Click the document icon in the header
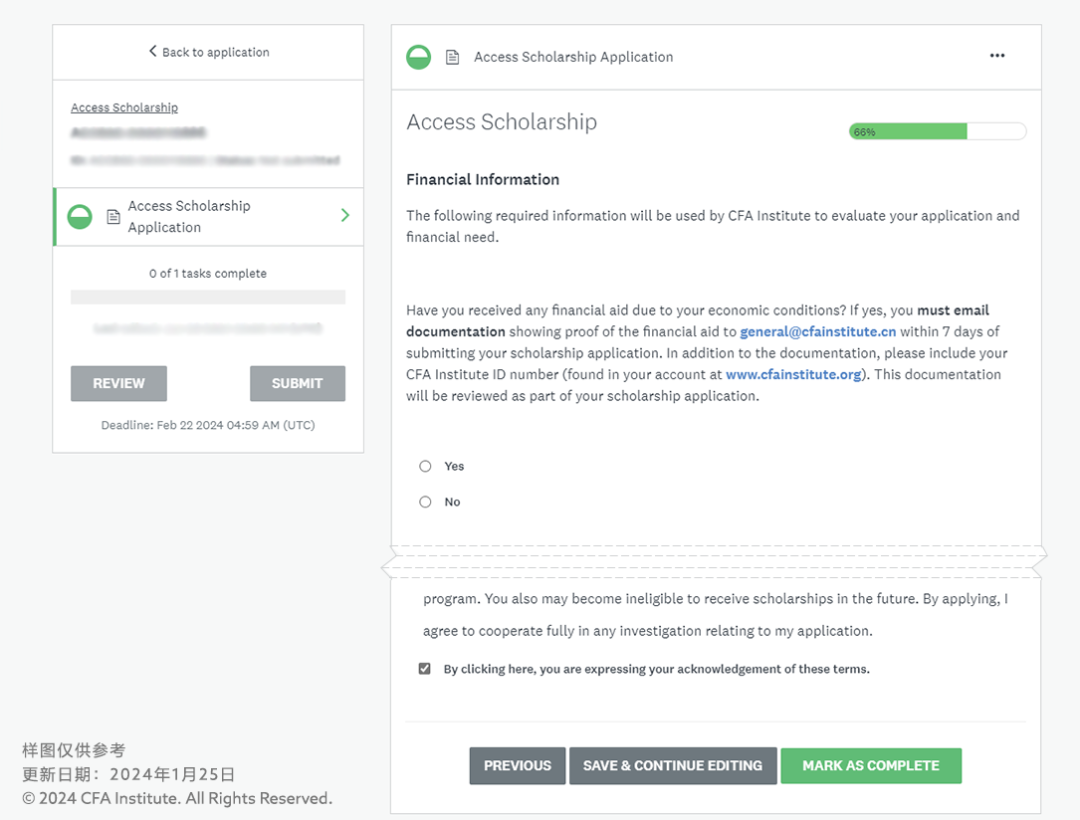 pos(452,57)
